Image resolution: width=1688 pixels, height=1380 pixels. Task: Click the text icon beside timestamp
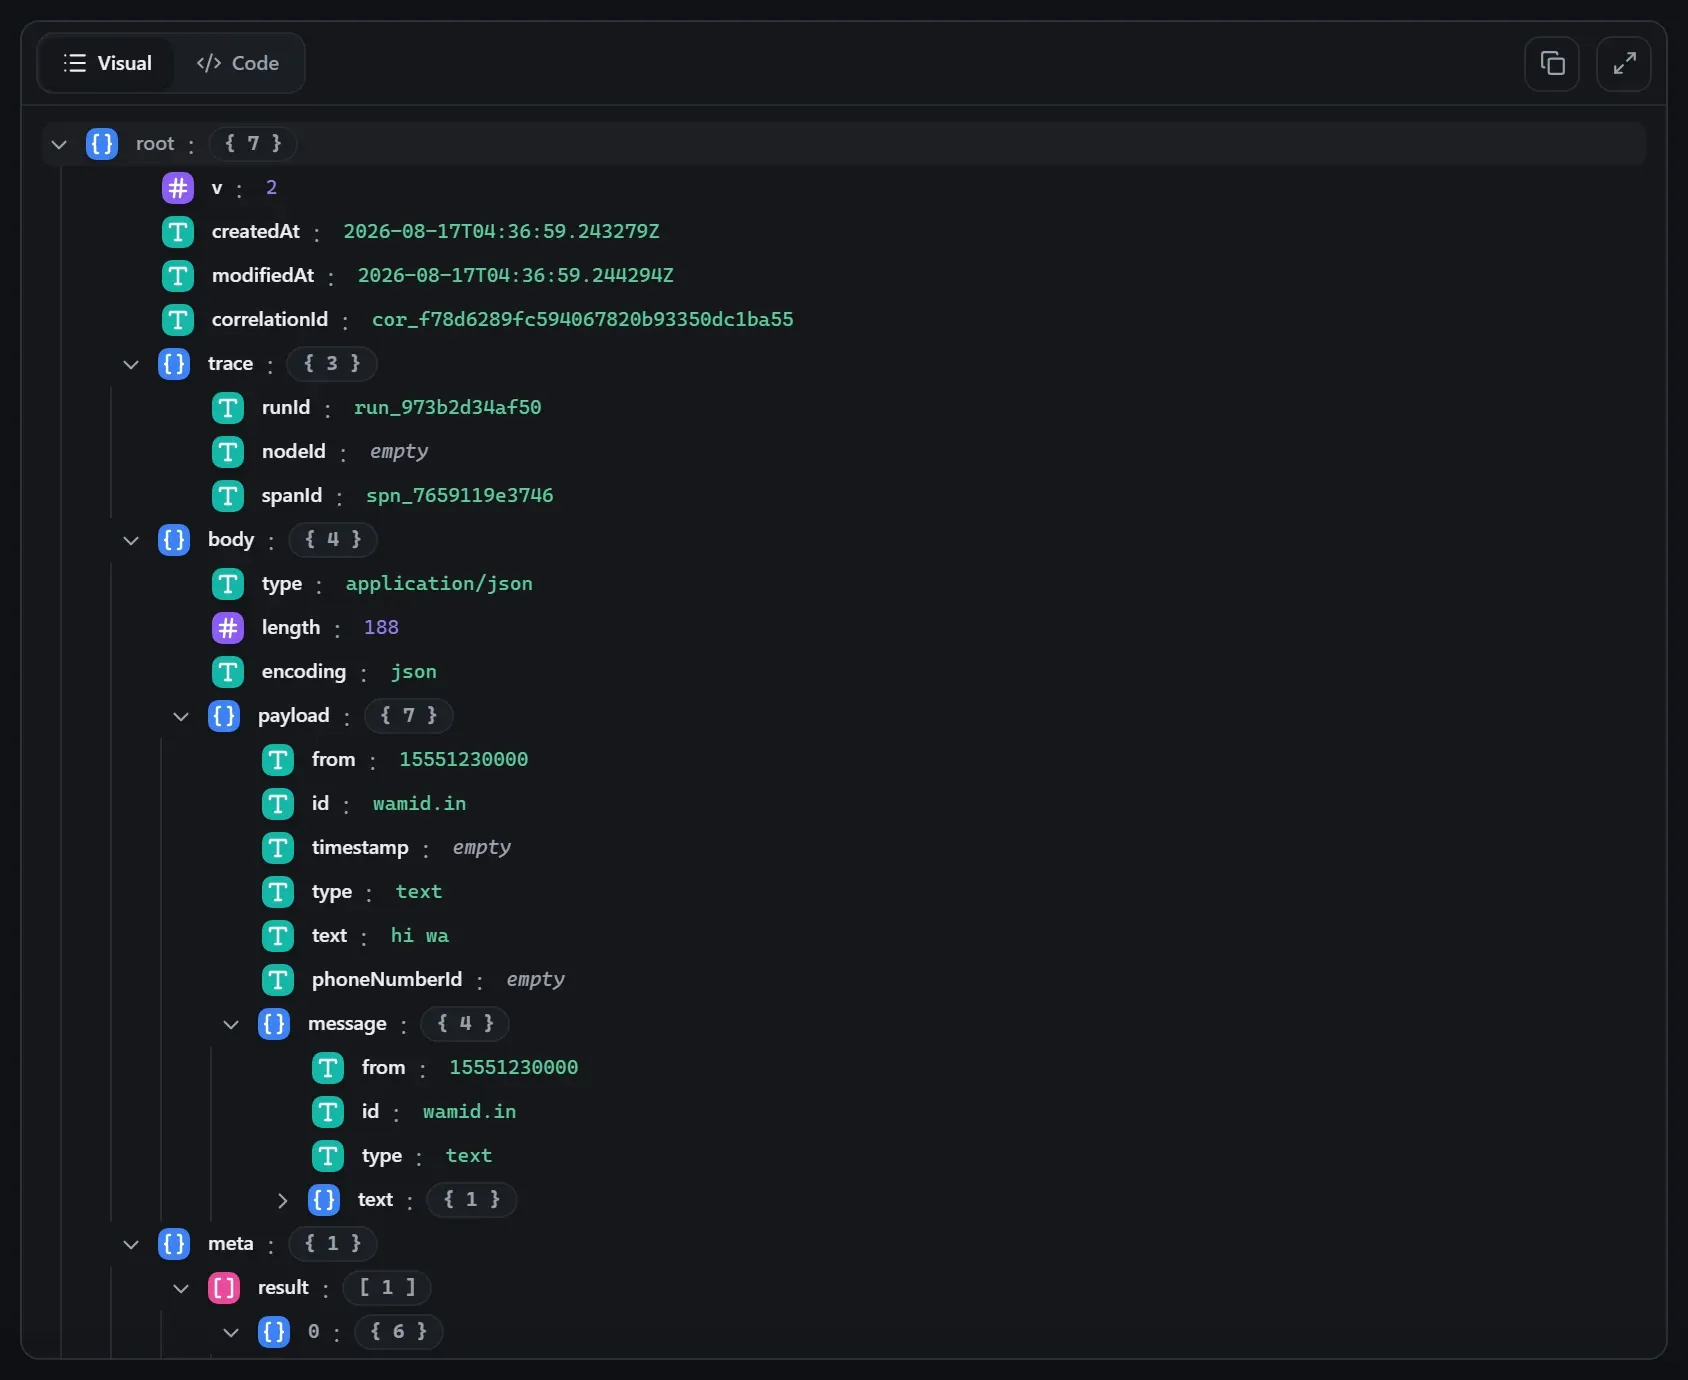point(278,848)
